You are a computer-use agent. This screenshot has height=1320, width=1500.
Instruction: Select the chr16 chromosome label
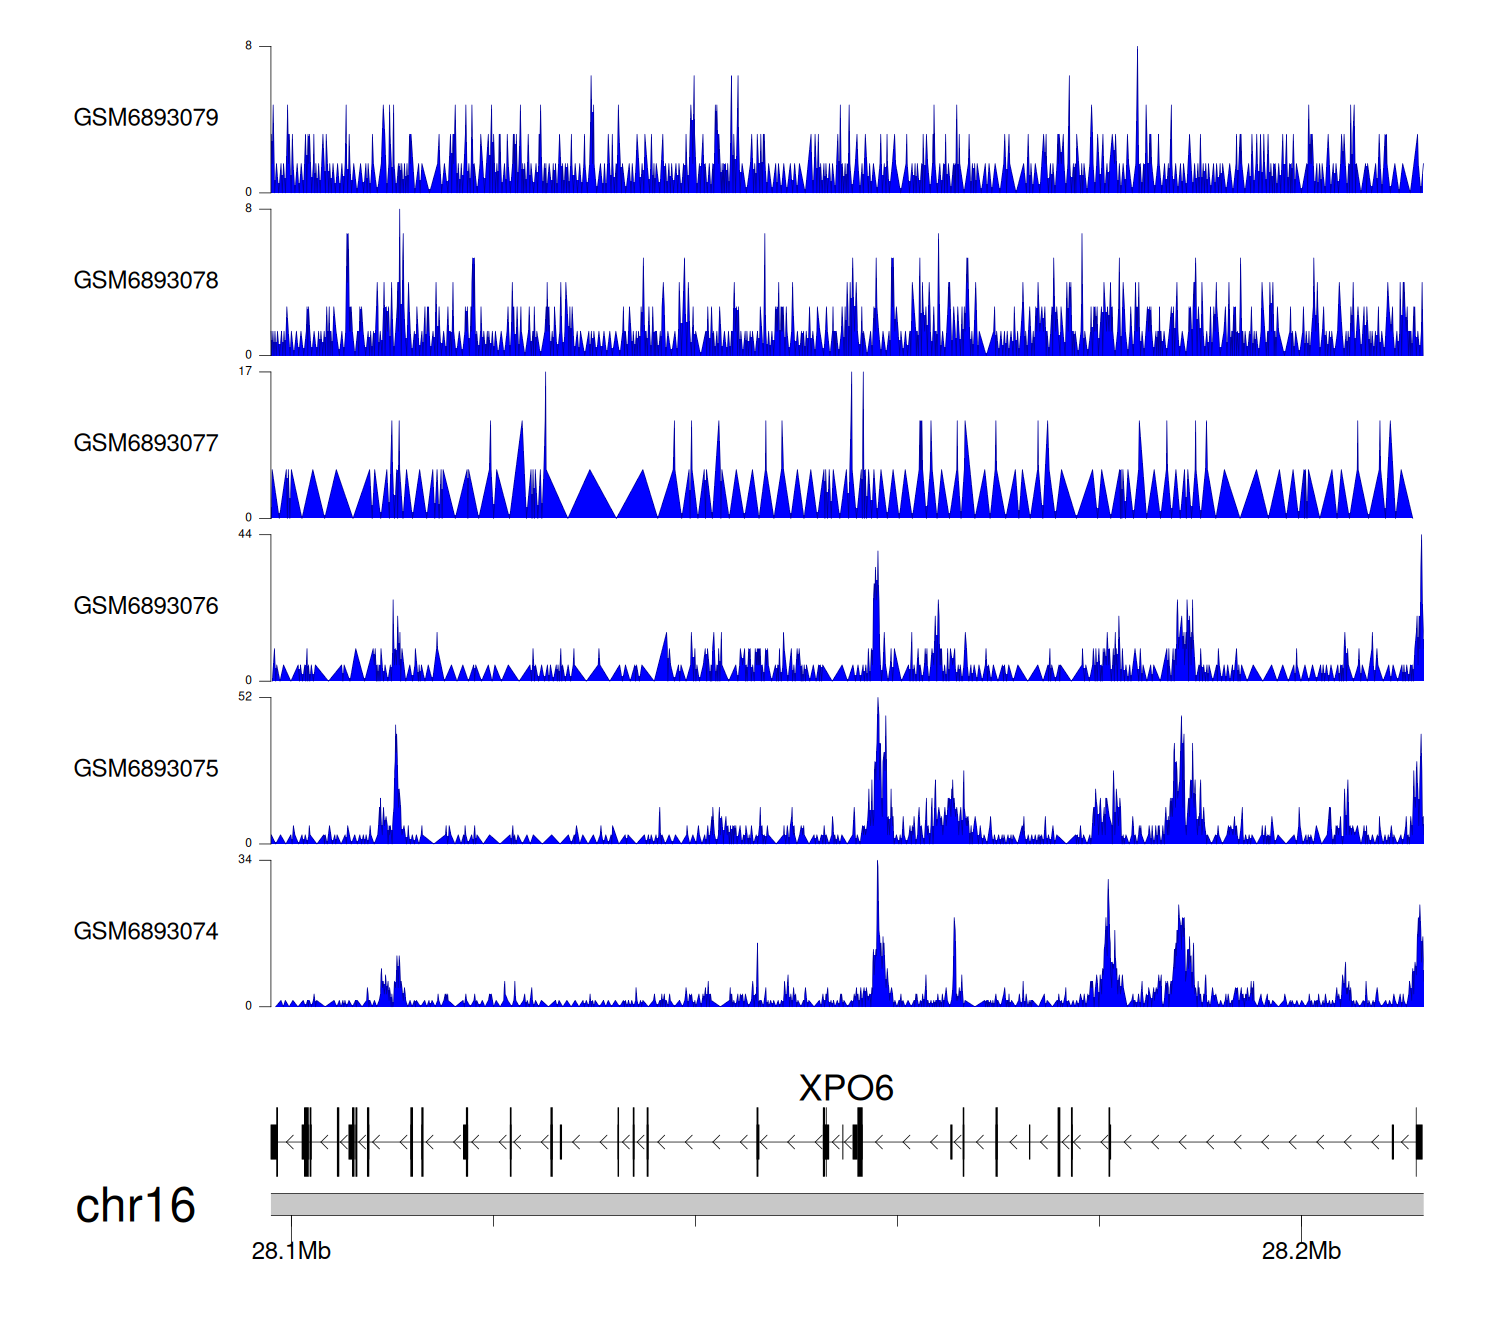click(x=135, y=1206)
